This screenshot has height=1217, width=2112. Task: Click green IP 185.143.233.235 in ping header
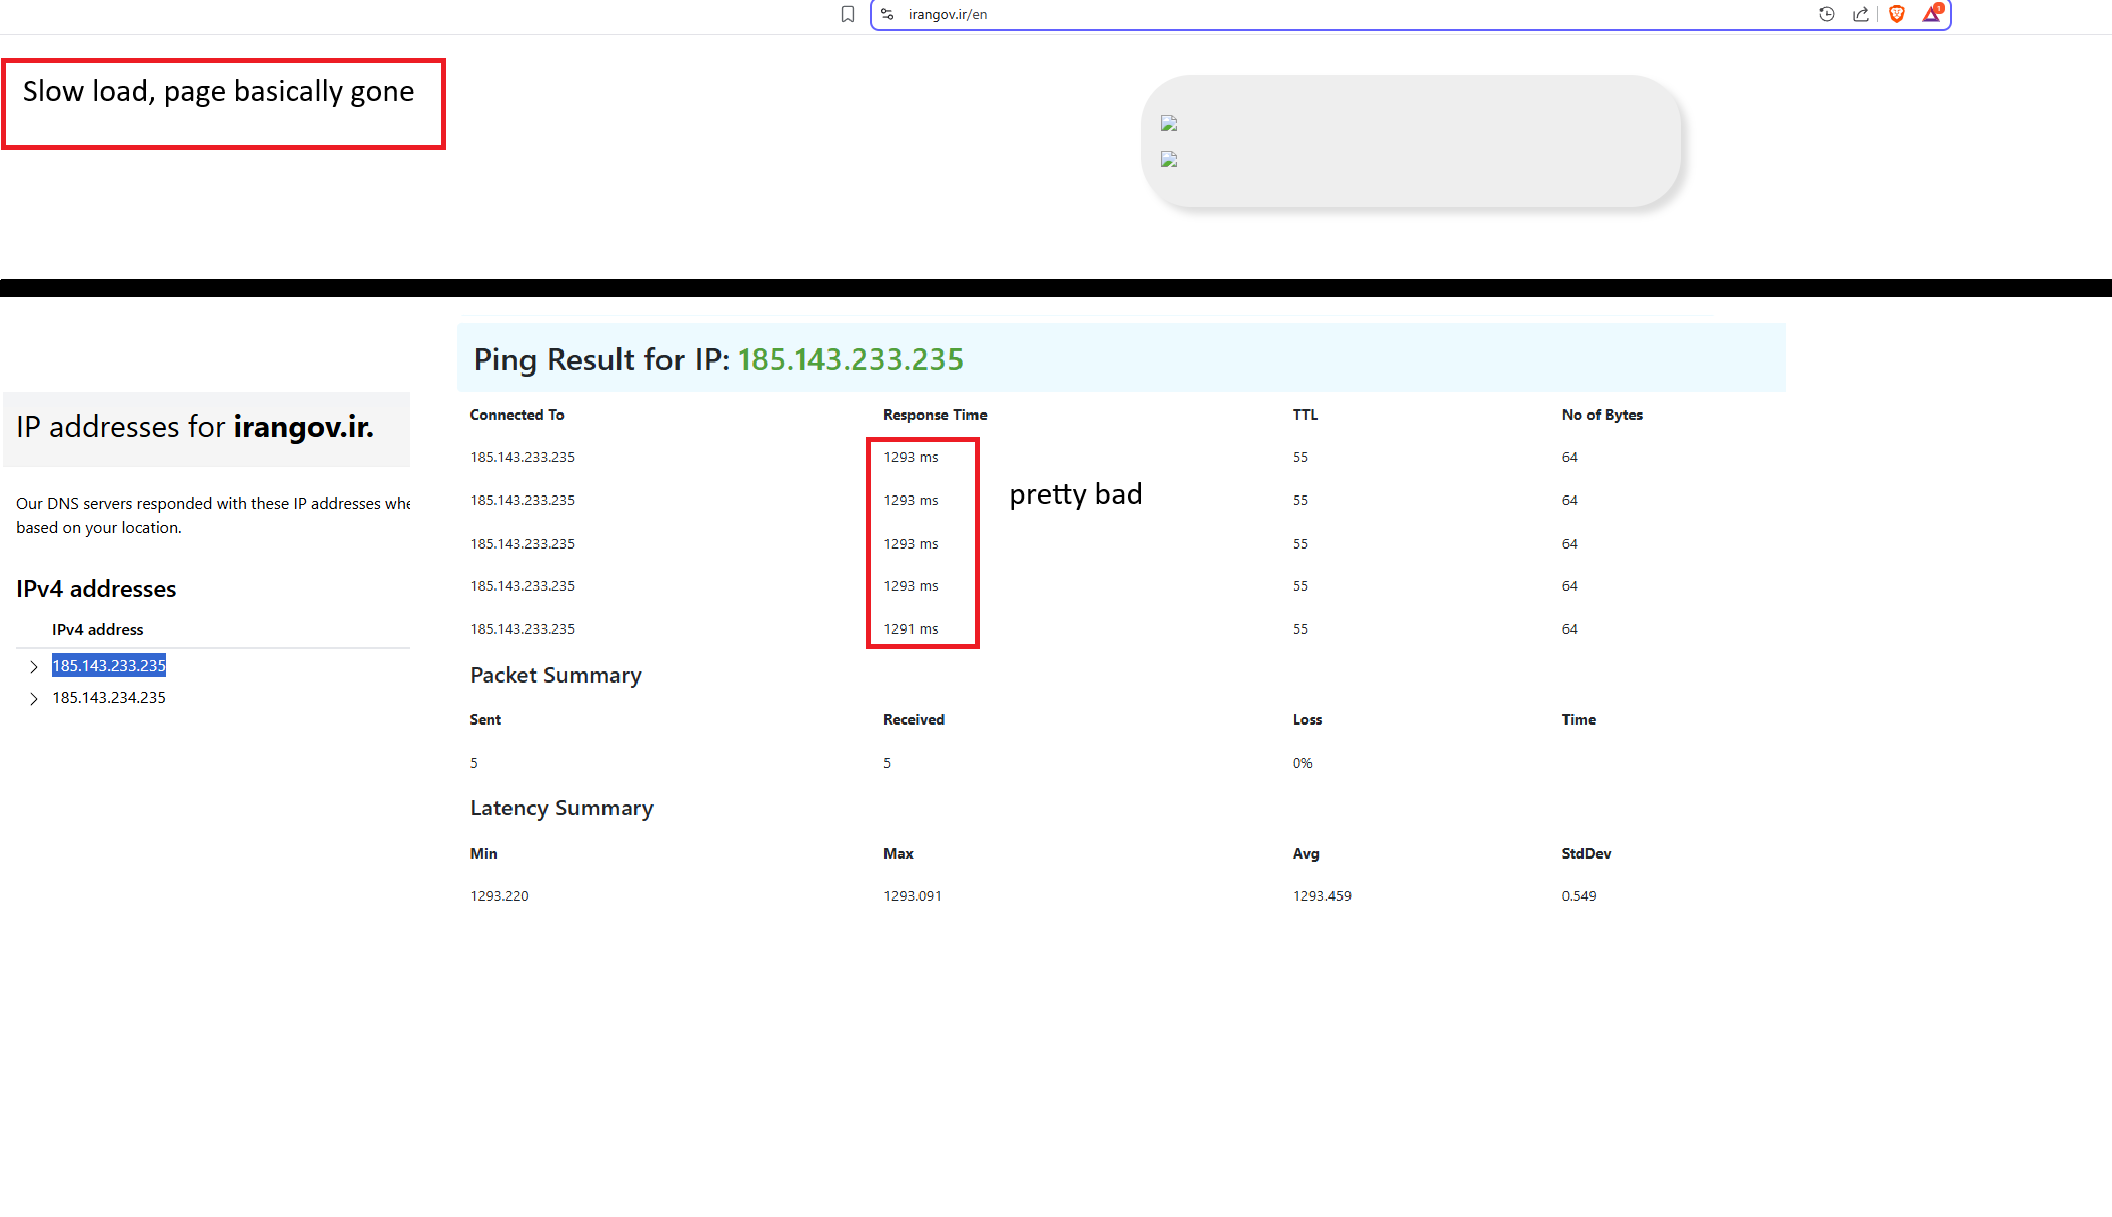pos(850,359)
